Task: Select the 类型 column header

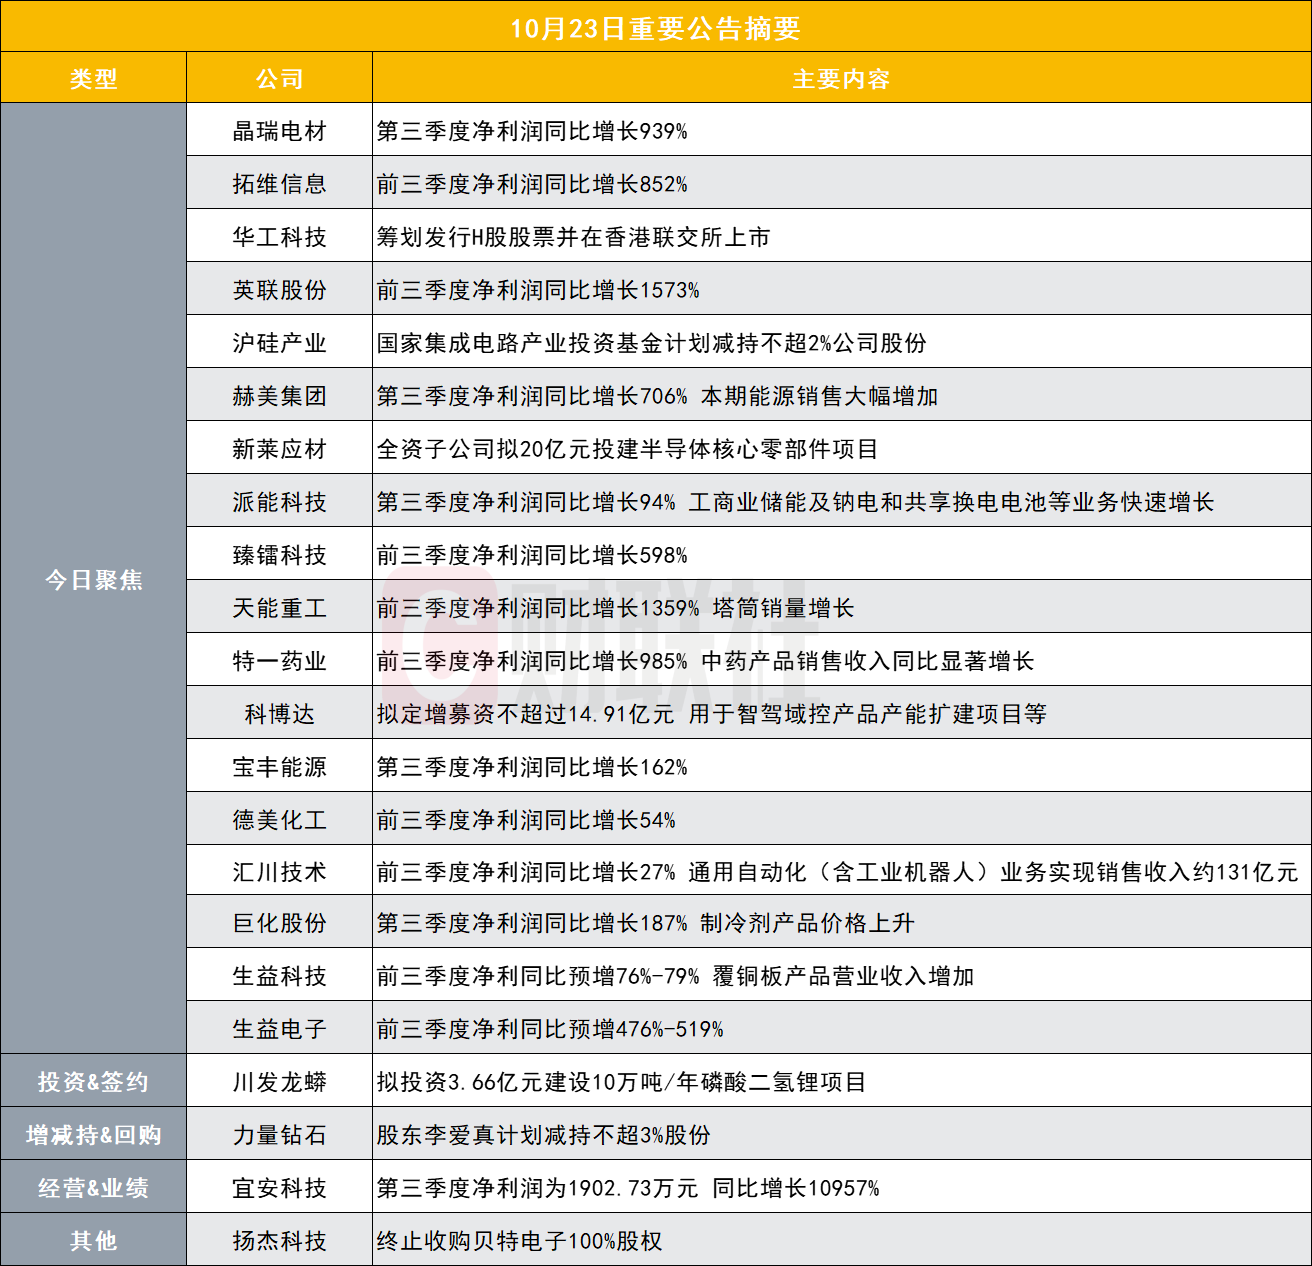Action: coord(94,79)
